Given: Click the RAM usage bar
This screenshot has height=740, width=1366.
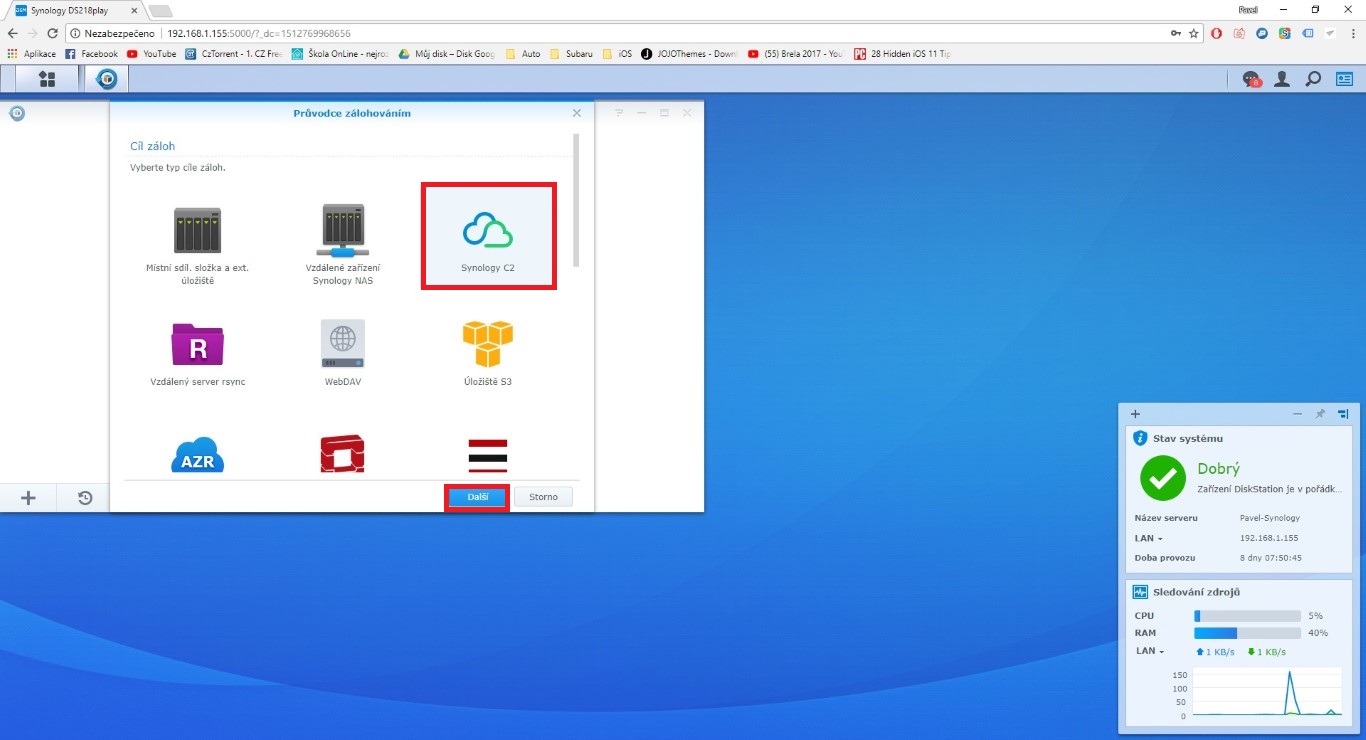Looking at the screenshot, I should click(1247, 633).
